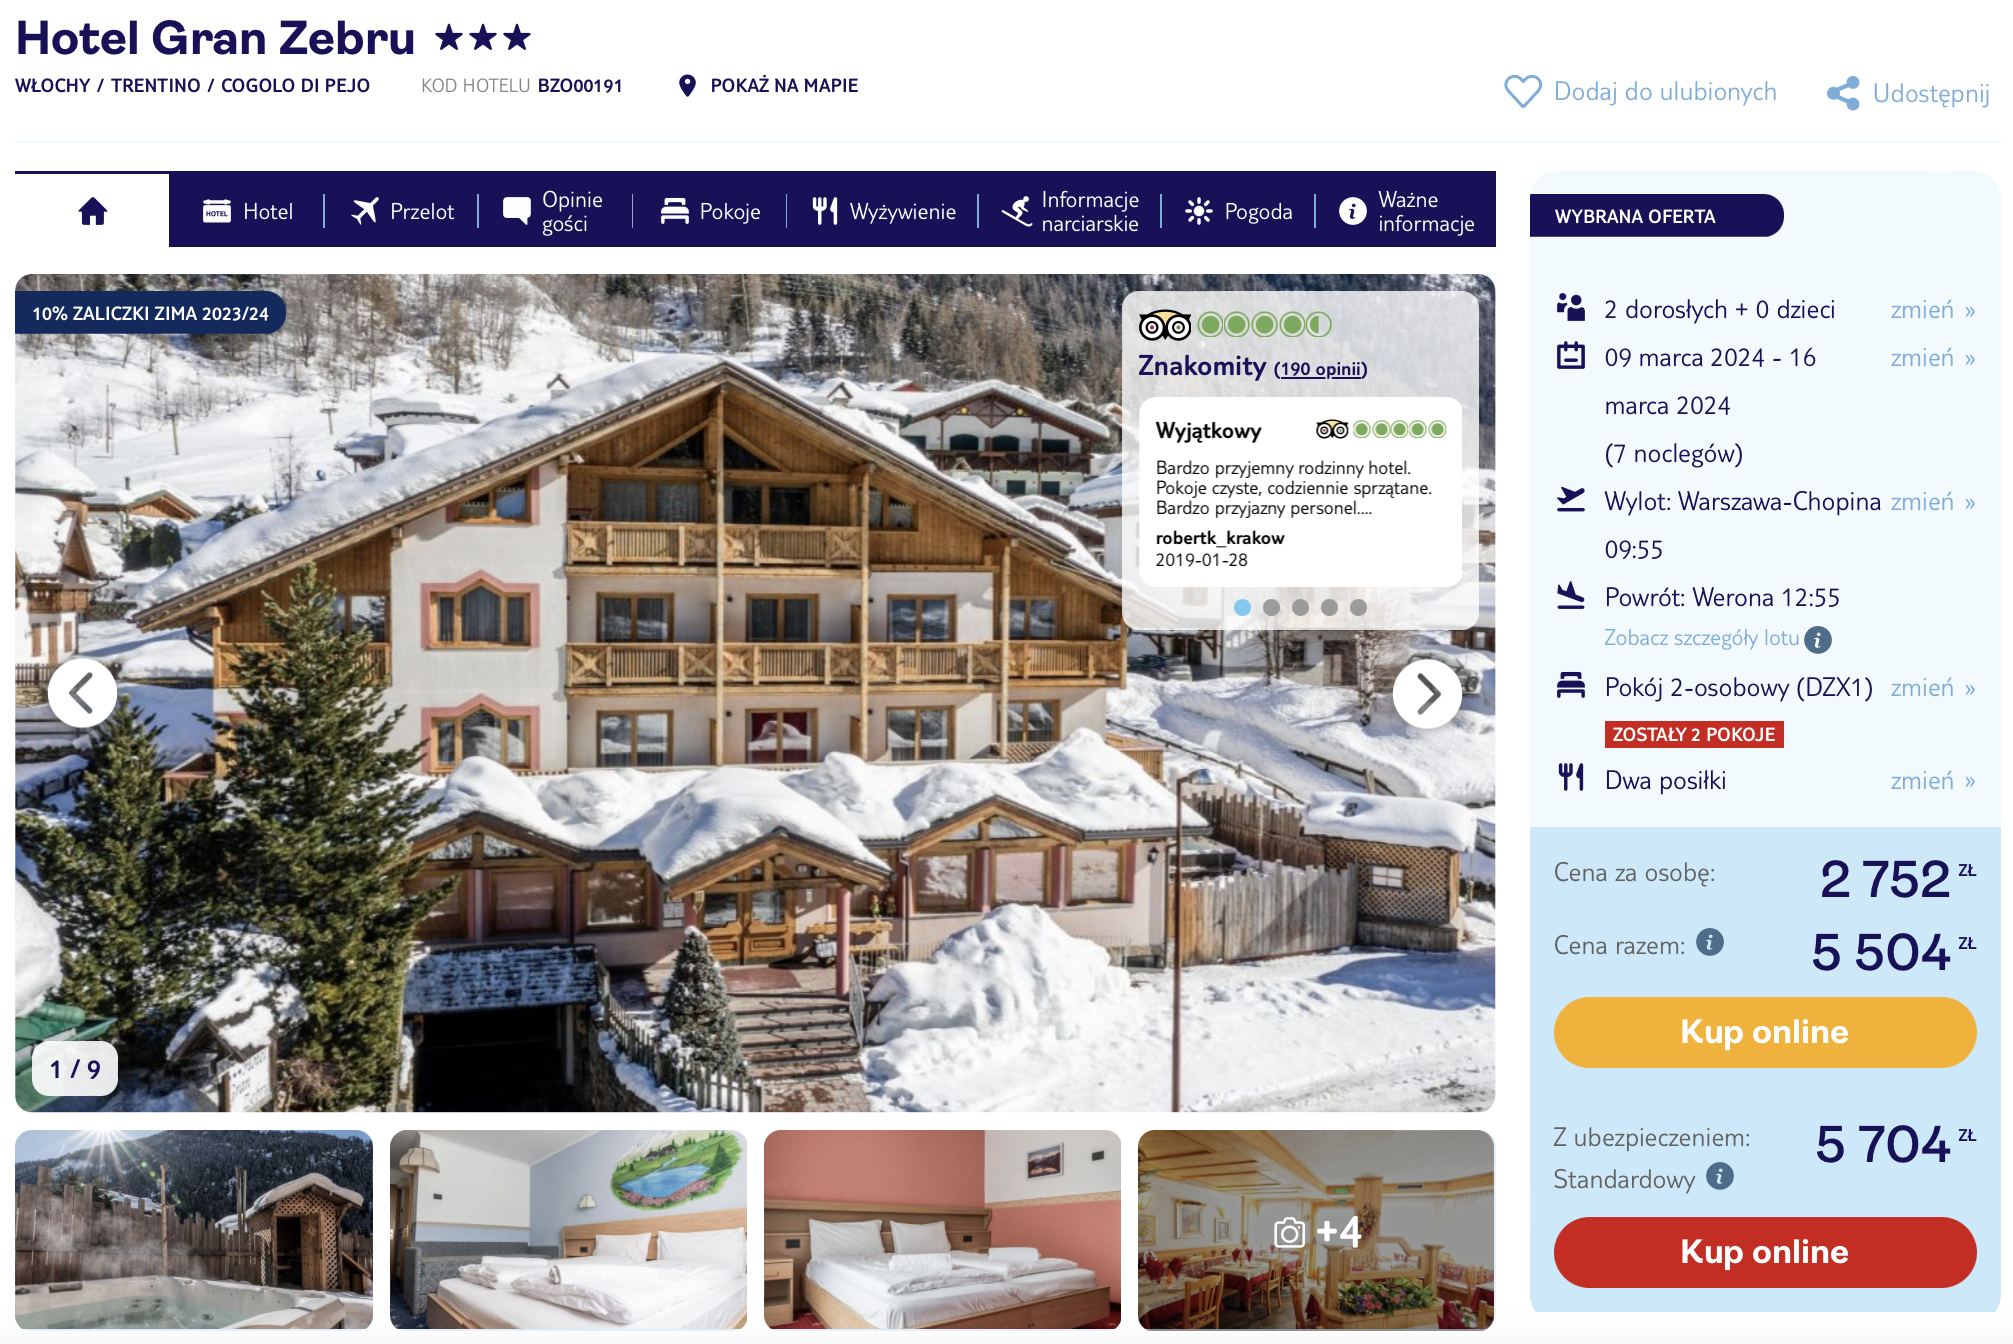Select the third review carousel dot
Image resolution: width=2013 pixels, height=1344 pixels.
[1300, 607]
